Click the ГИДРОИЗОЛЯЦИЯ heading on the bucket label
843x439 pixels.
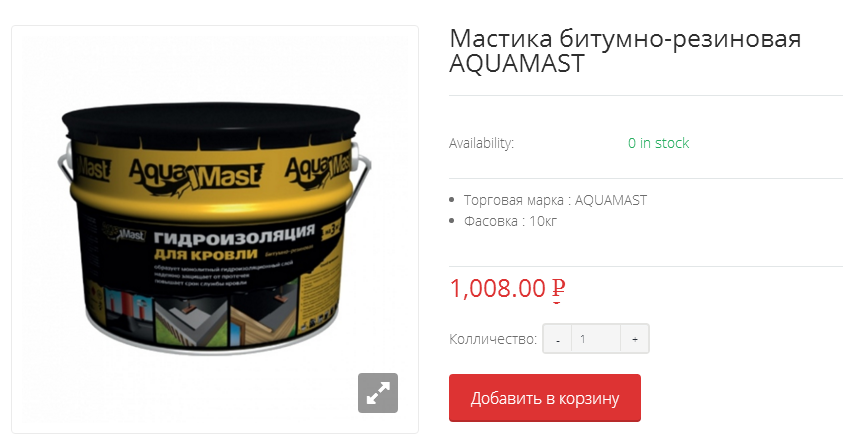click(234, 235)
